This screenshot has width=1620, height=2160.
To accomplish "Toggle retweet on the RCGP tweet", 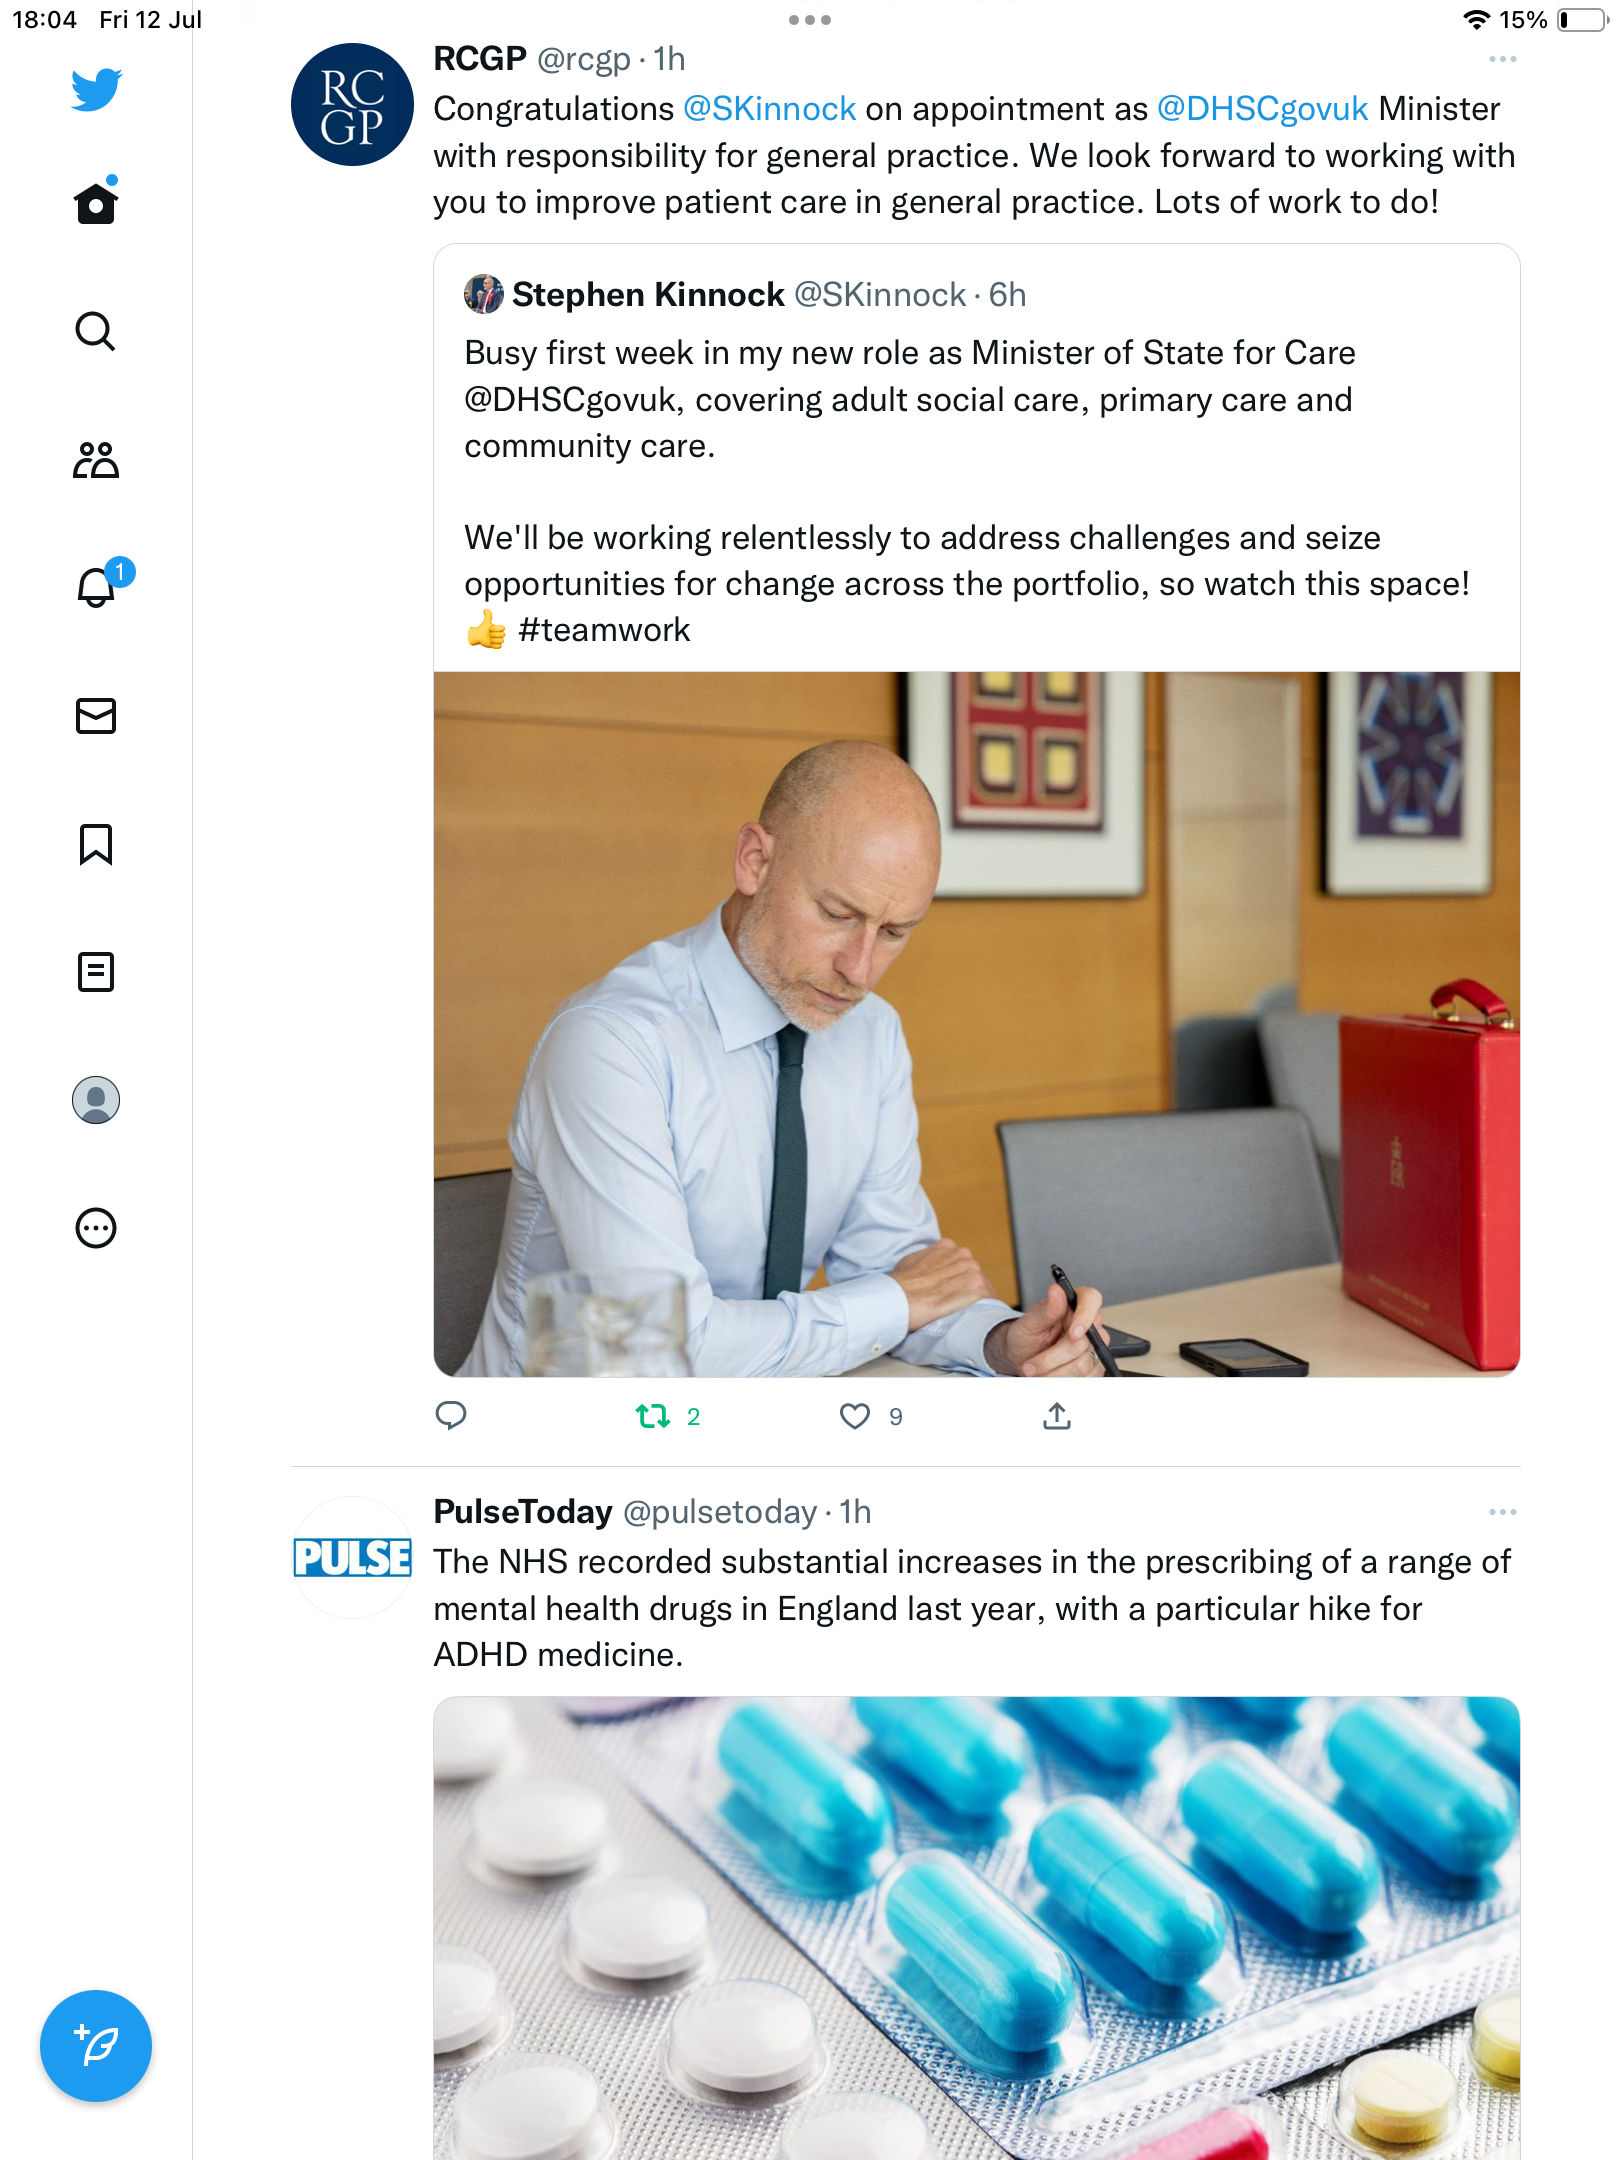I will pyautogui.click(x=653, y=1416).
